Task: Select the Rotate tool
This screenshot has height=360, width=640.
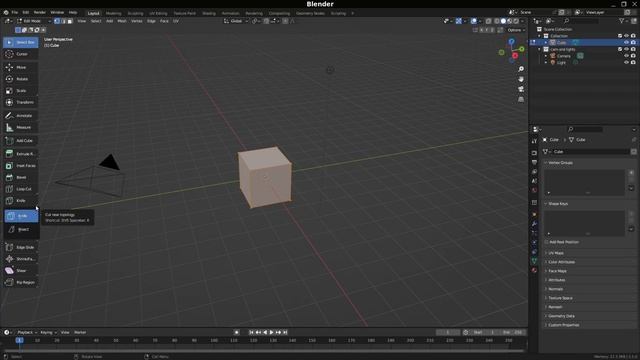Action: click(x=21, y=79)
